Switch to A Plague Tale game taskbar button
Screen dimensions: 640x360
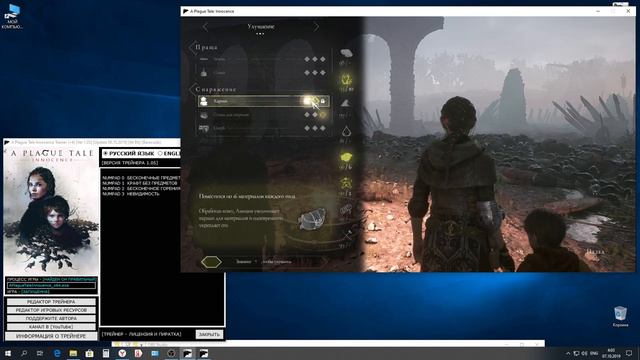pos(187,353)
